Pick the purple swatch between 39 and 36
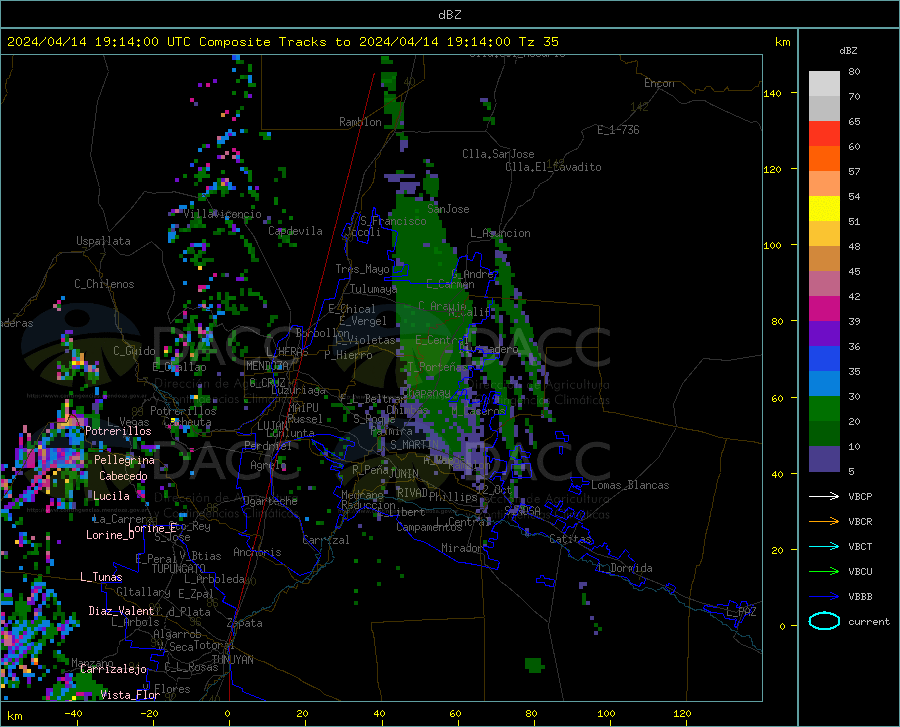The width and height of the screenshot is (900, 727). coord(824,334)
